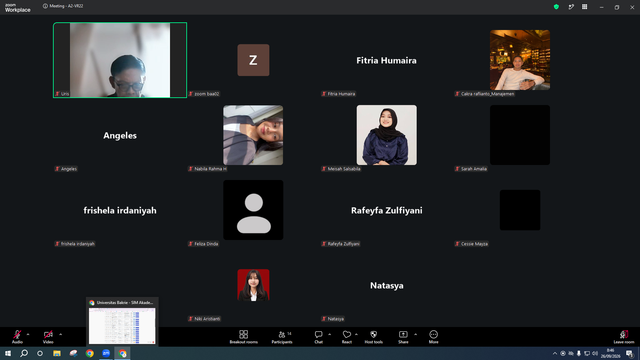
Task: Click the muted mic icon beside Uris
Action: point(58,94)
